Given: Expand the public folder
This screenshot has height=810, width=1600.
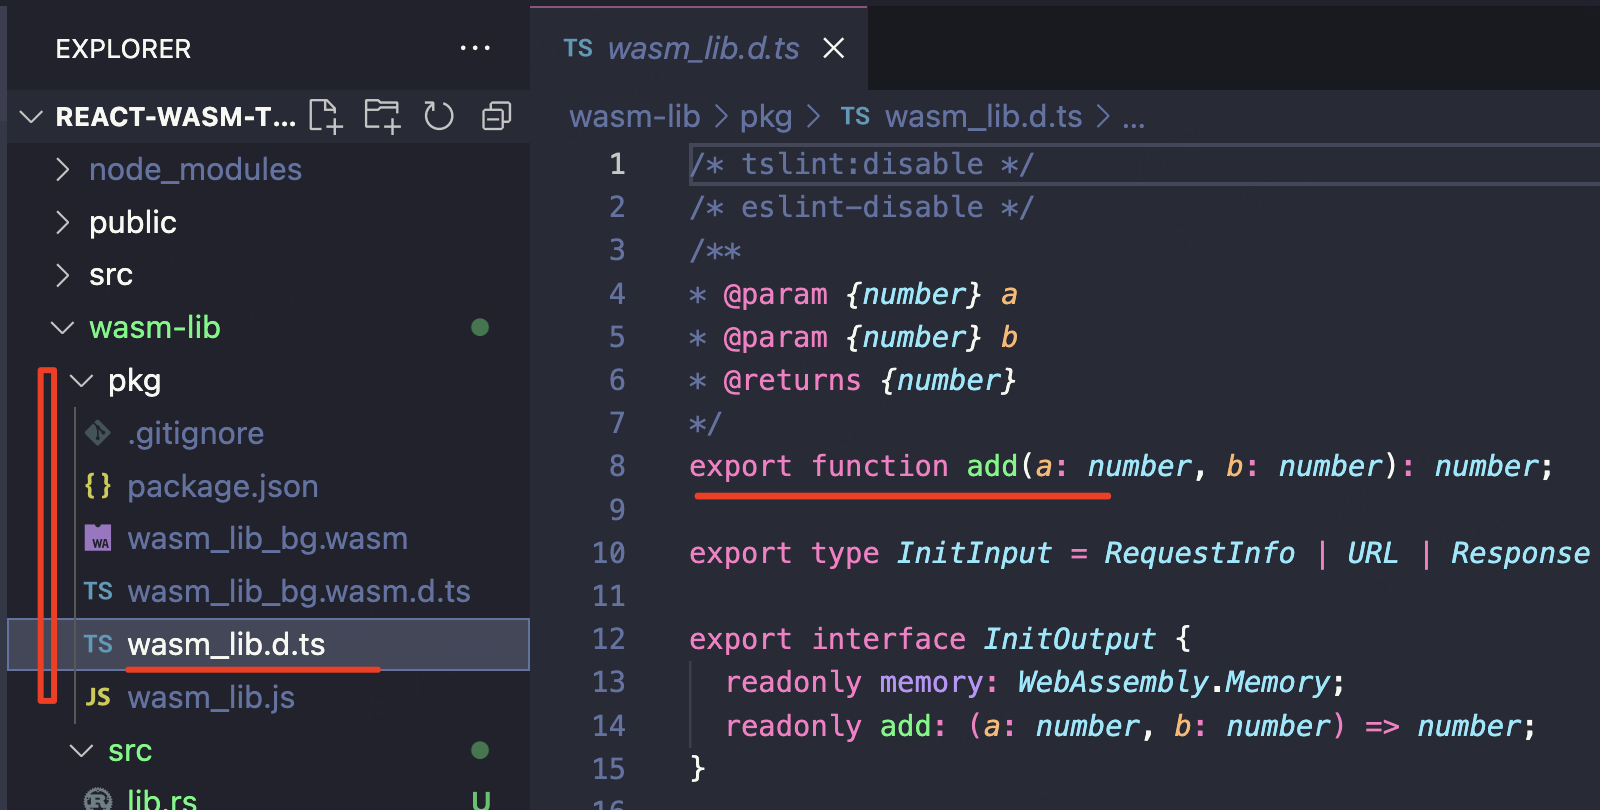Looking at the screenshot, I should click(132, 222).
